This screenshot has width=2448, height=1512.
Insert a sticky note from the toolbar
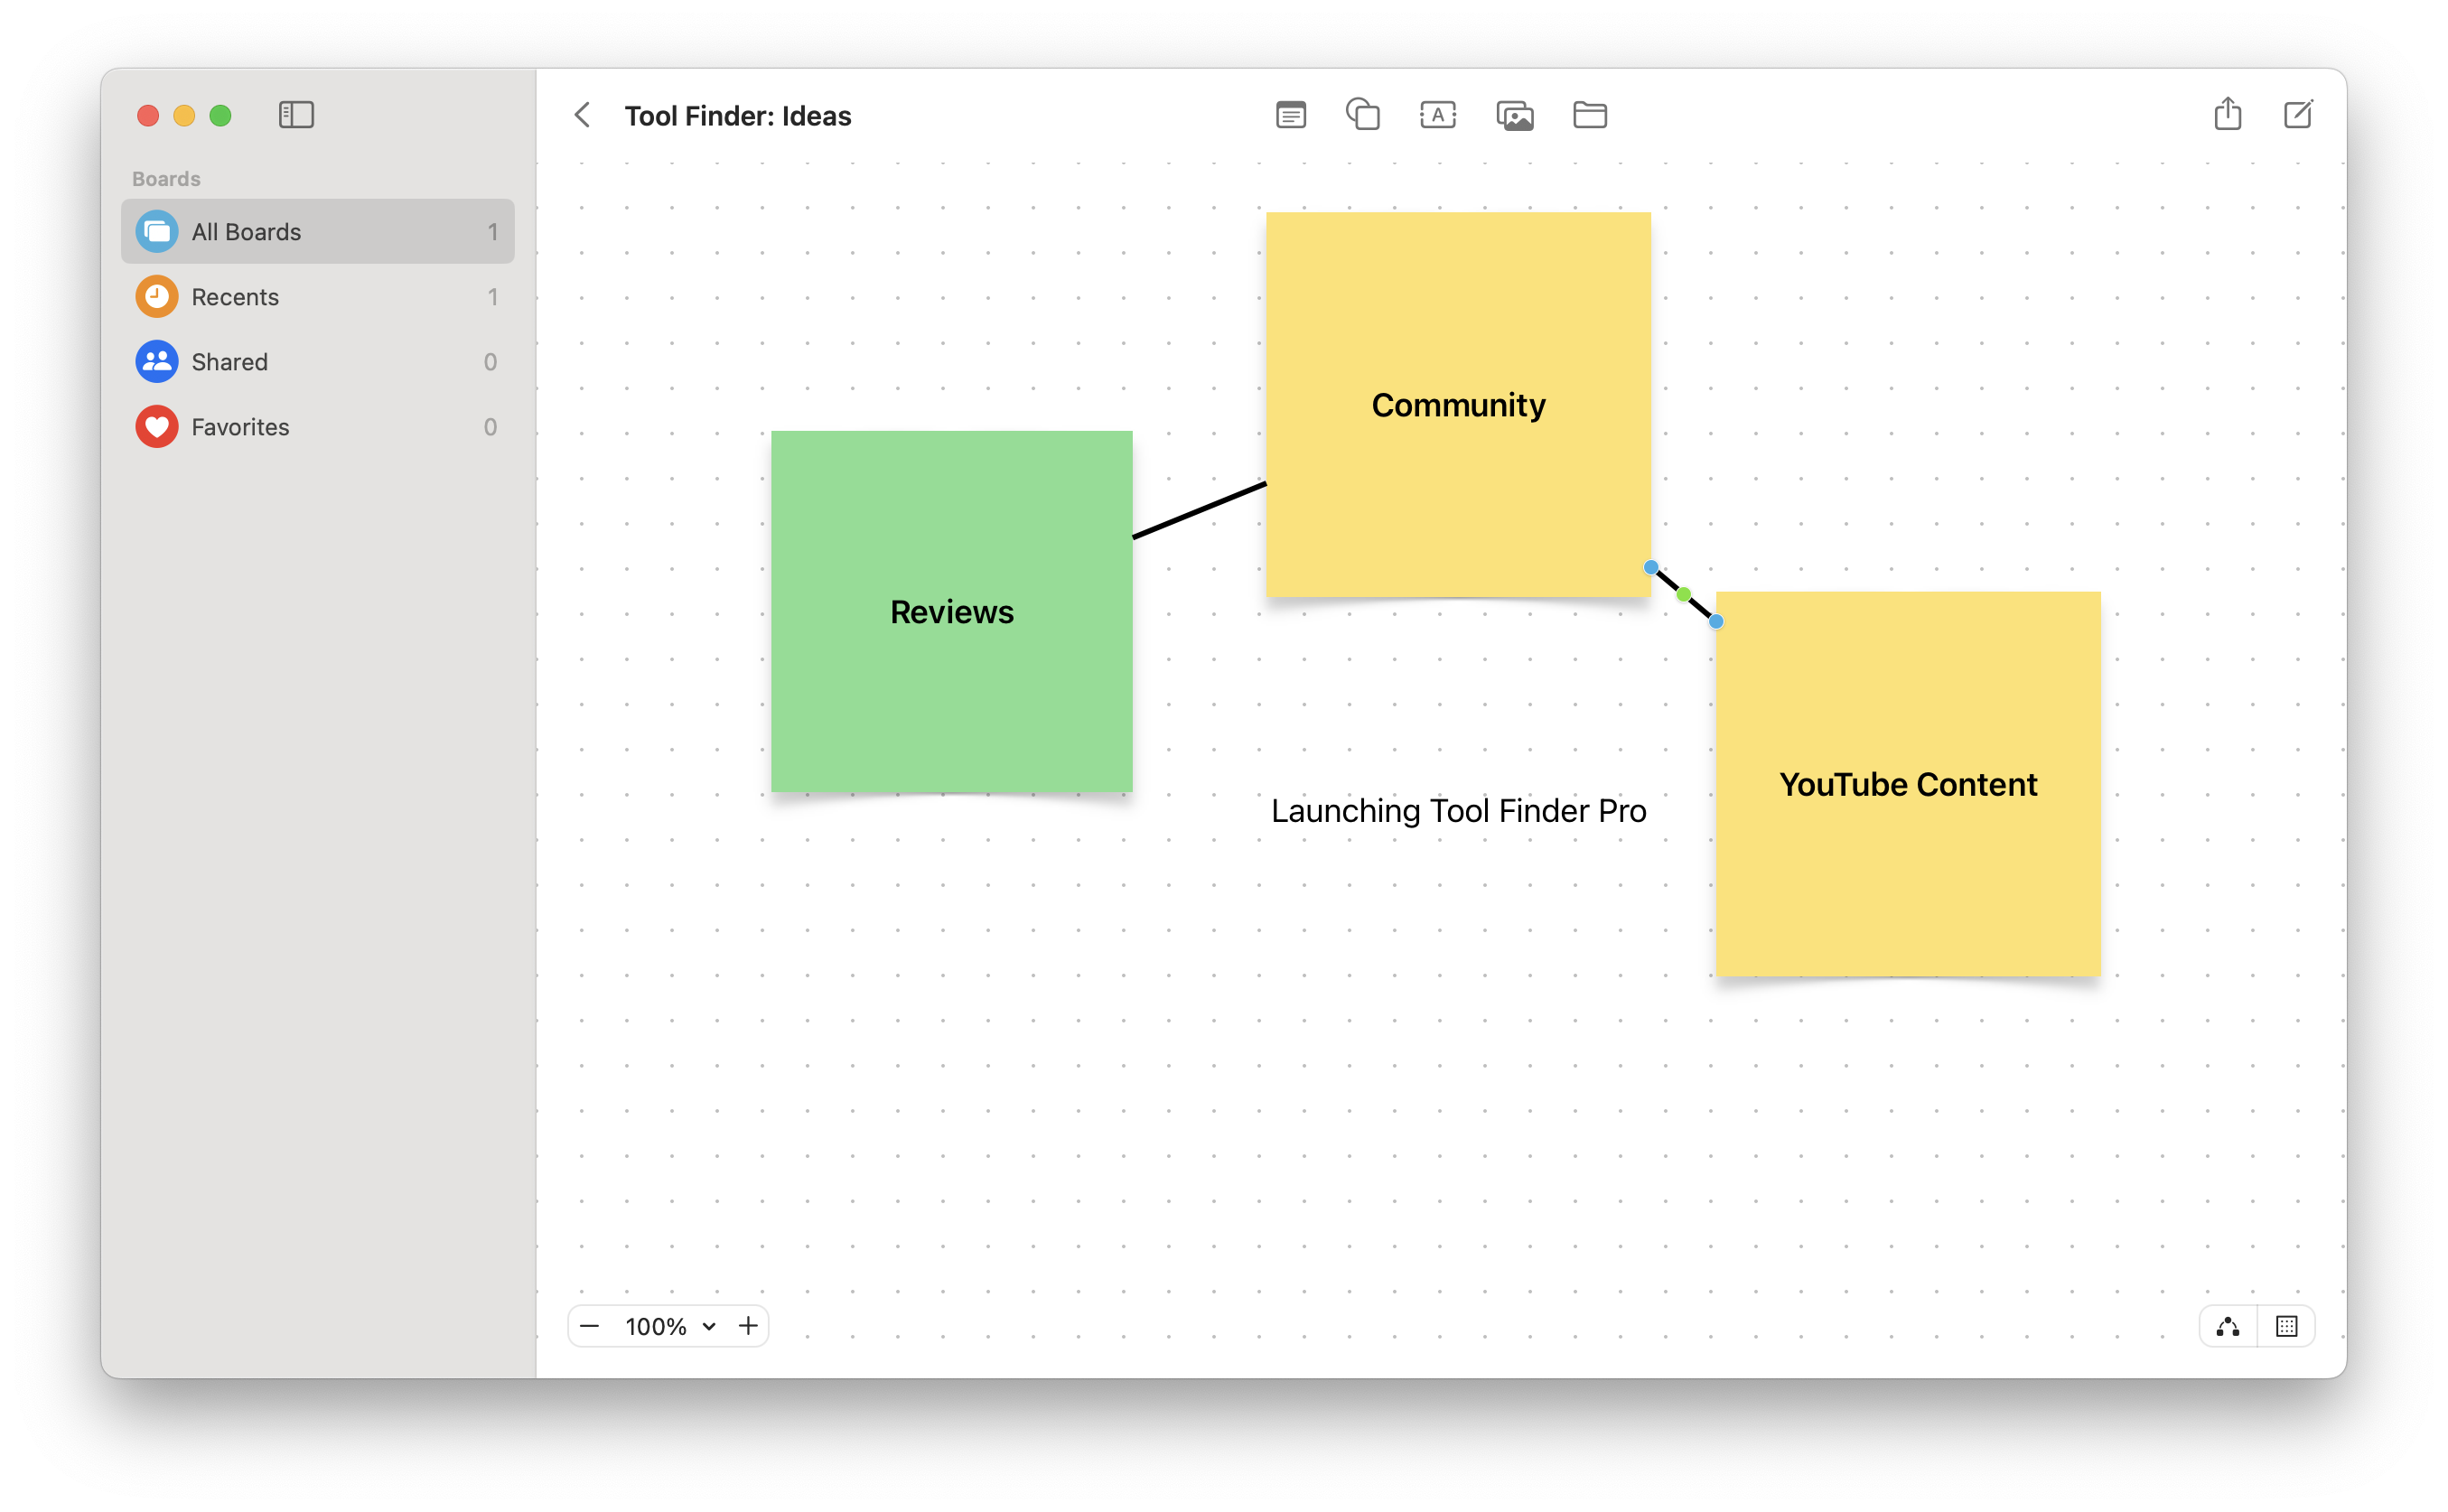[1290, 114]
